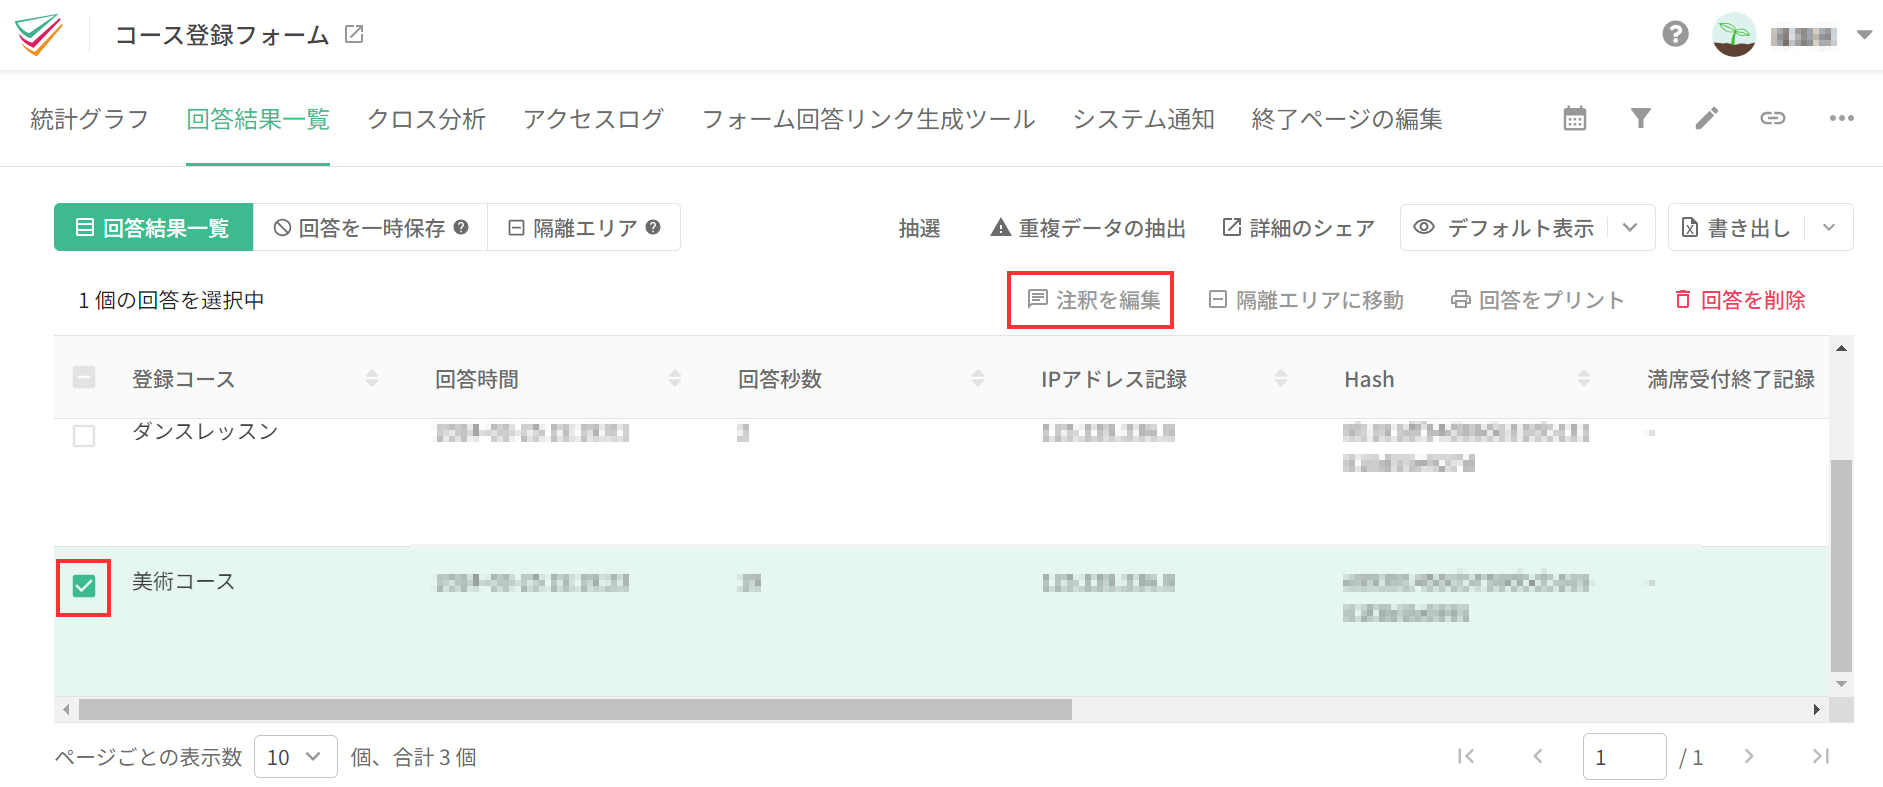
Task: Open the rows-per-page 10 dropdown
Action: click(296, 757)
